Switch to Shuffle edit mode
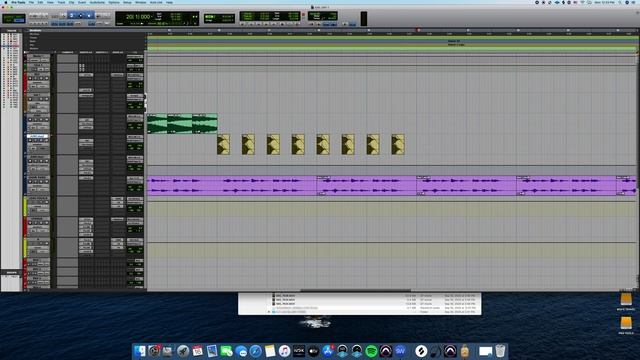 coord(8,16)
